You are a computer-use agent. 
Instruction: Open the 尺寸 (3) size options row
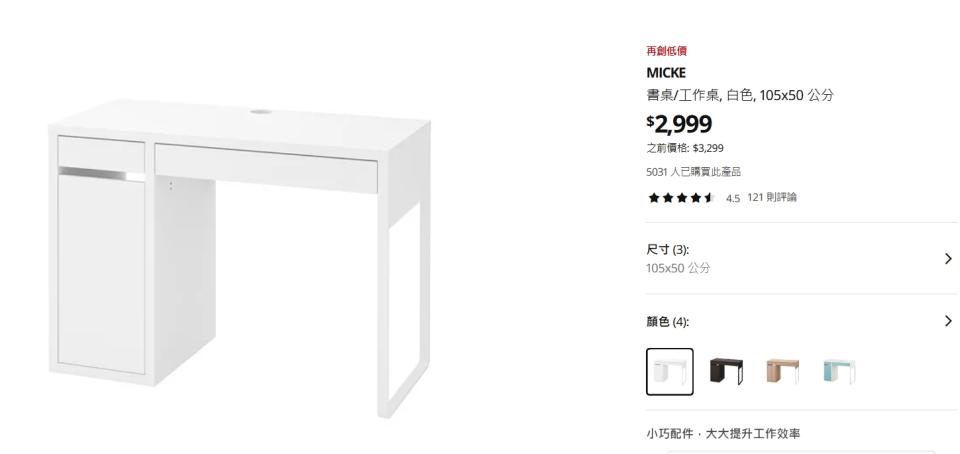pyautogui.click(x=800, y=259)
